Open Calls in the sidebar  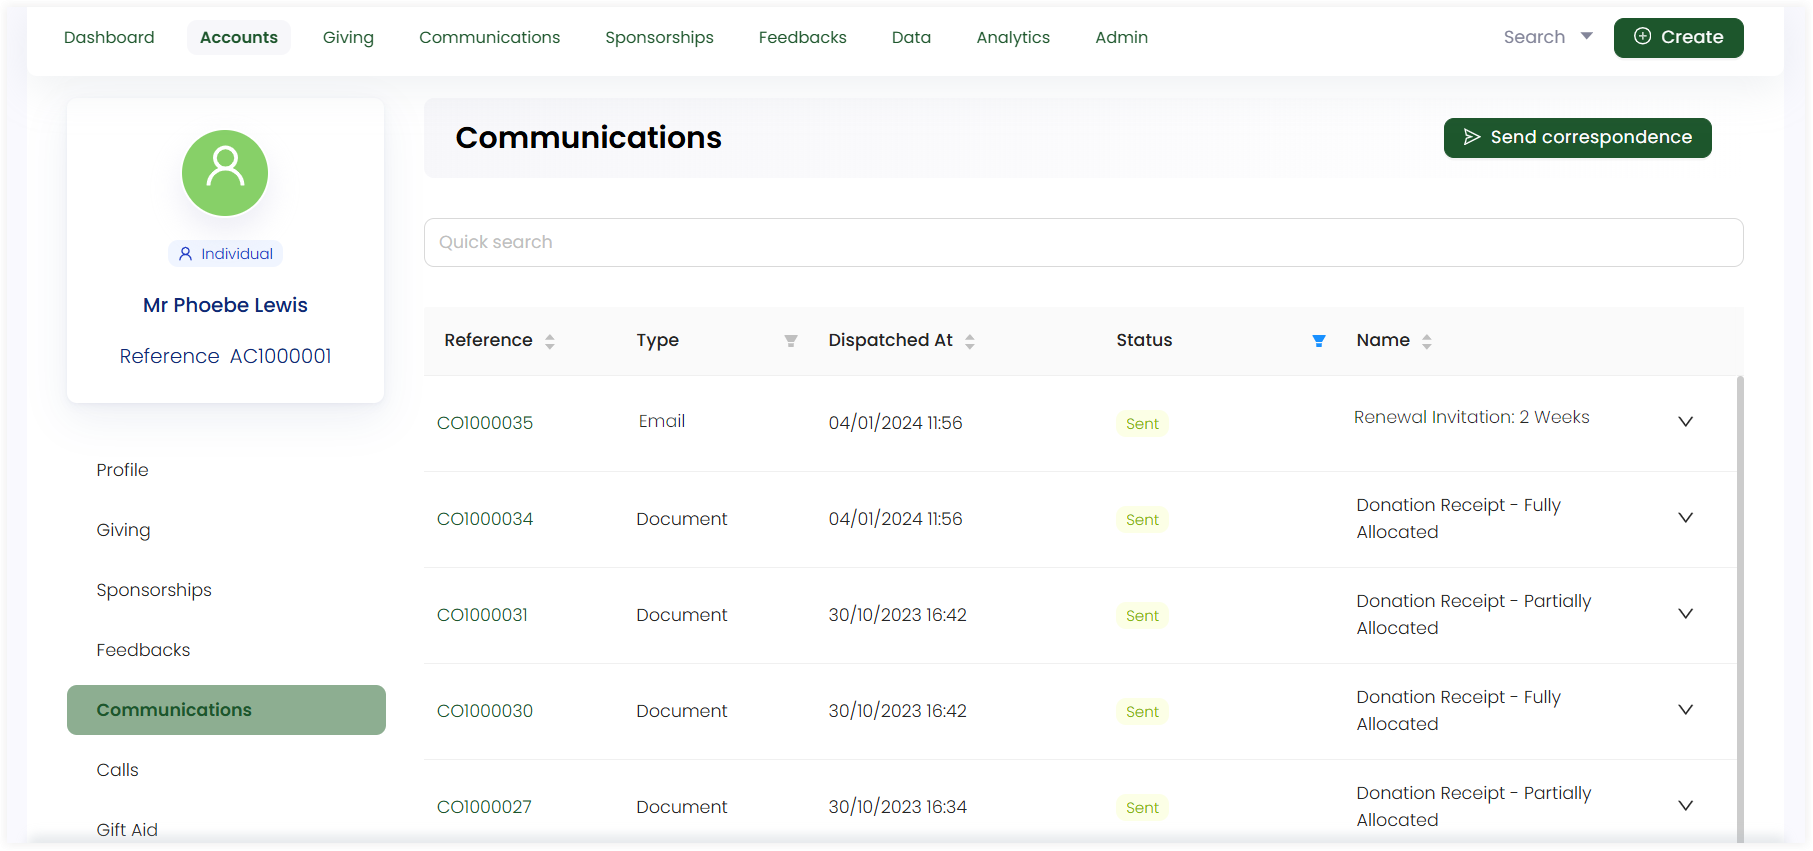tap(117, 770)
